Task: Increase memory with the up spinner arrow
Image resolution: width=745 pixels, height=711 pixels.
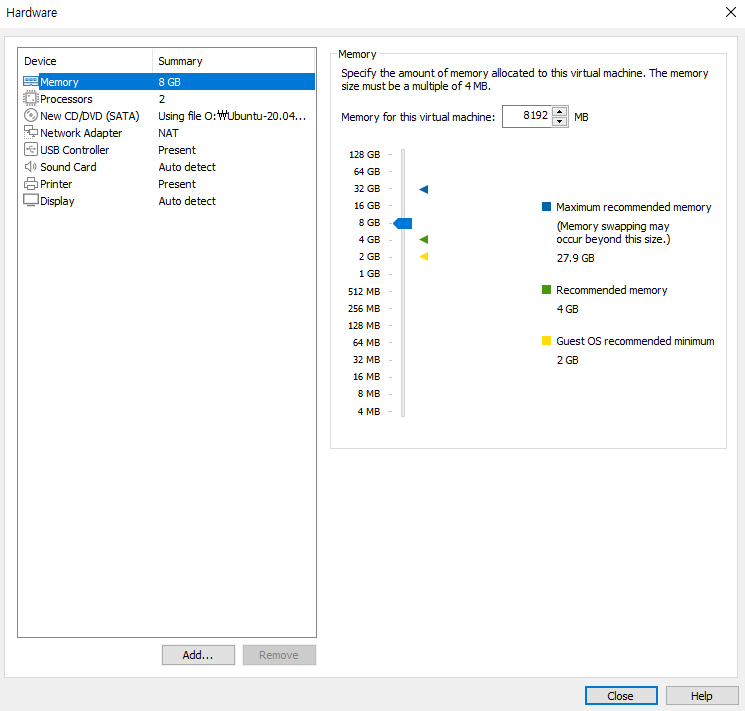Action: point(560,112)
